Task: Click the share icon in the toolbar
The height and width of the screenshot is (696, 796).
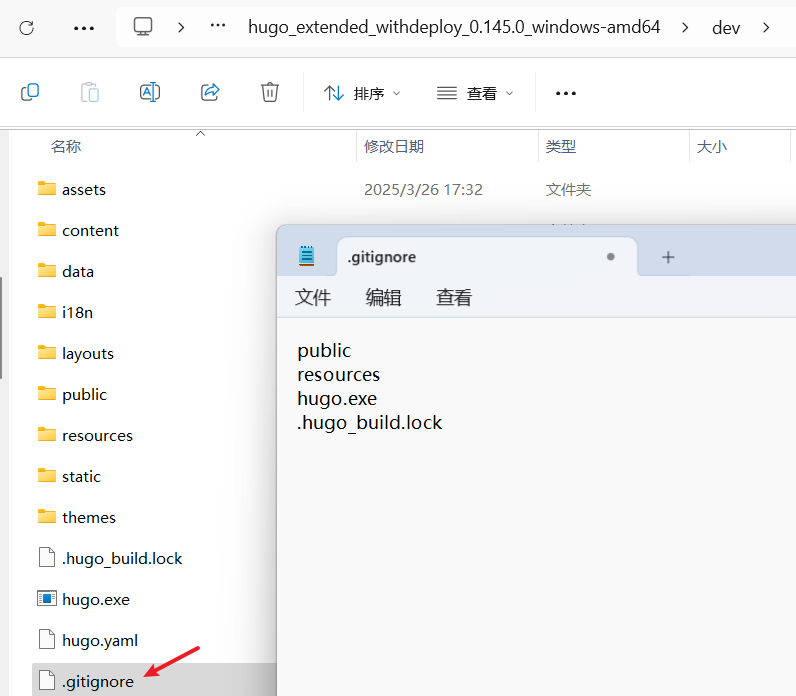Action: (210, 92)
